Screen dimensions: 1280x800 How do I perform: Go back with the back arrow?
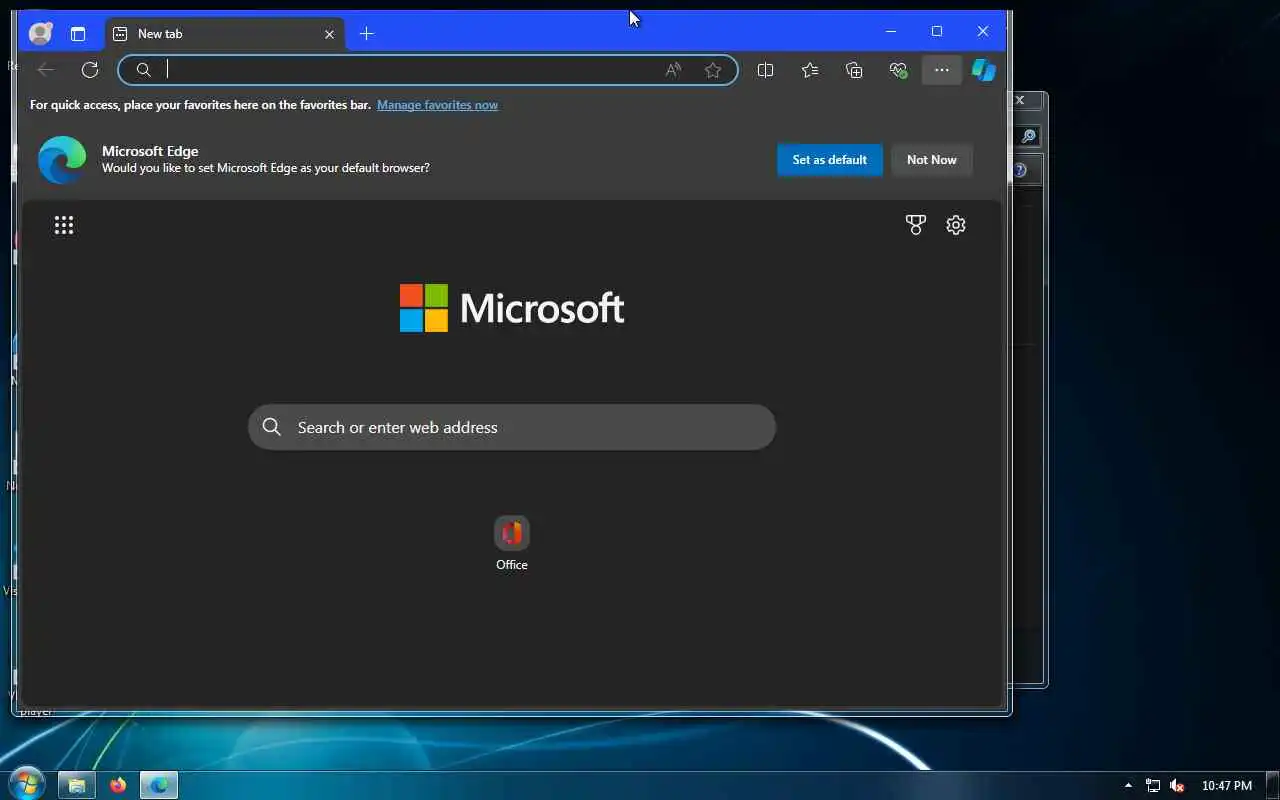point(45,69)
